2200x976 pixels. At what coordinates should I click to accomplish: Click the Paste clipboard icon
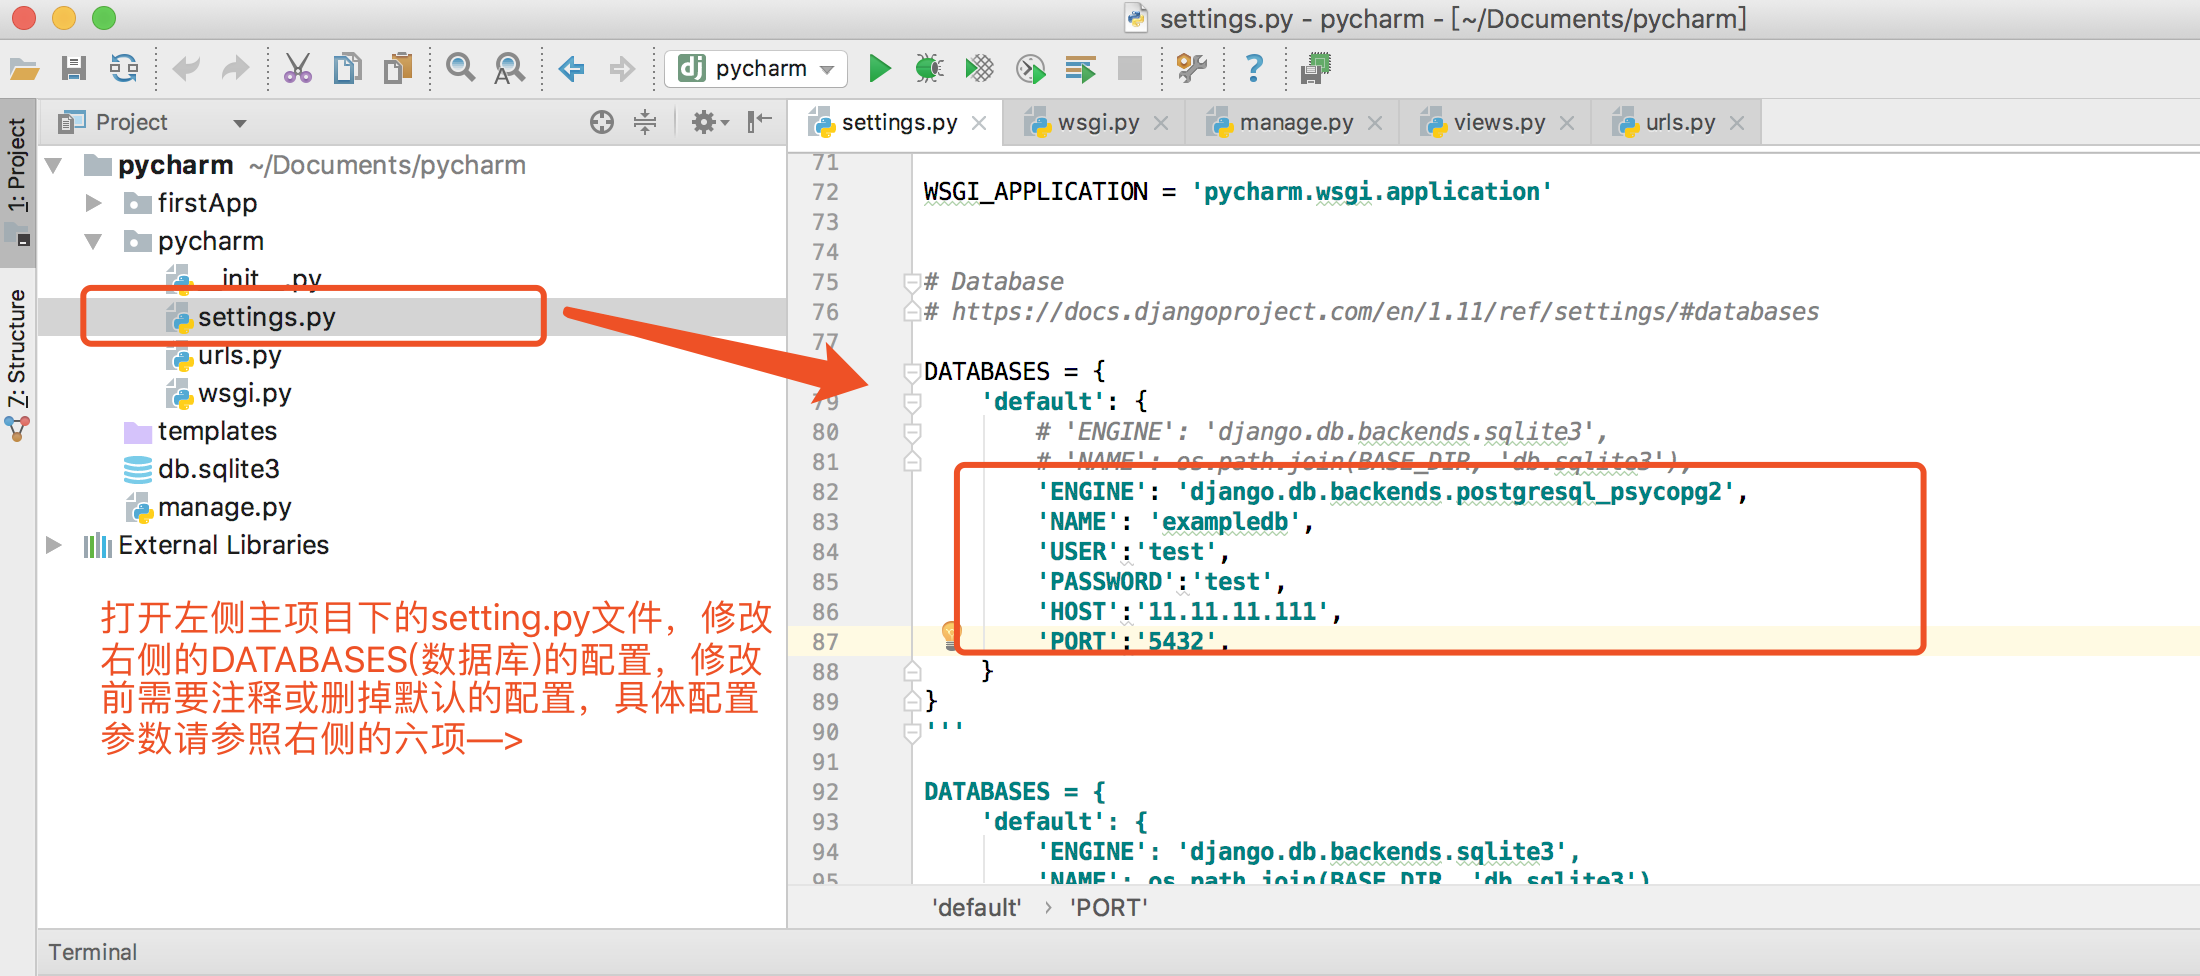coord(397,69)
